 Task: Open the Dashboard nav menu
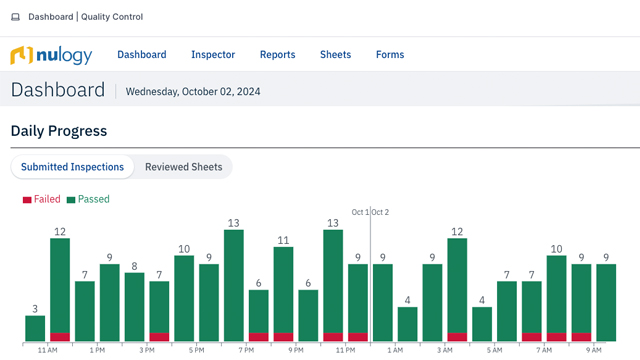[x=142, y=55]
